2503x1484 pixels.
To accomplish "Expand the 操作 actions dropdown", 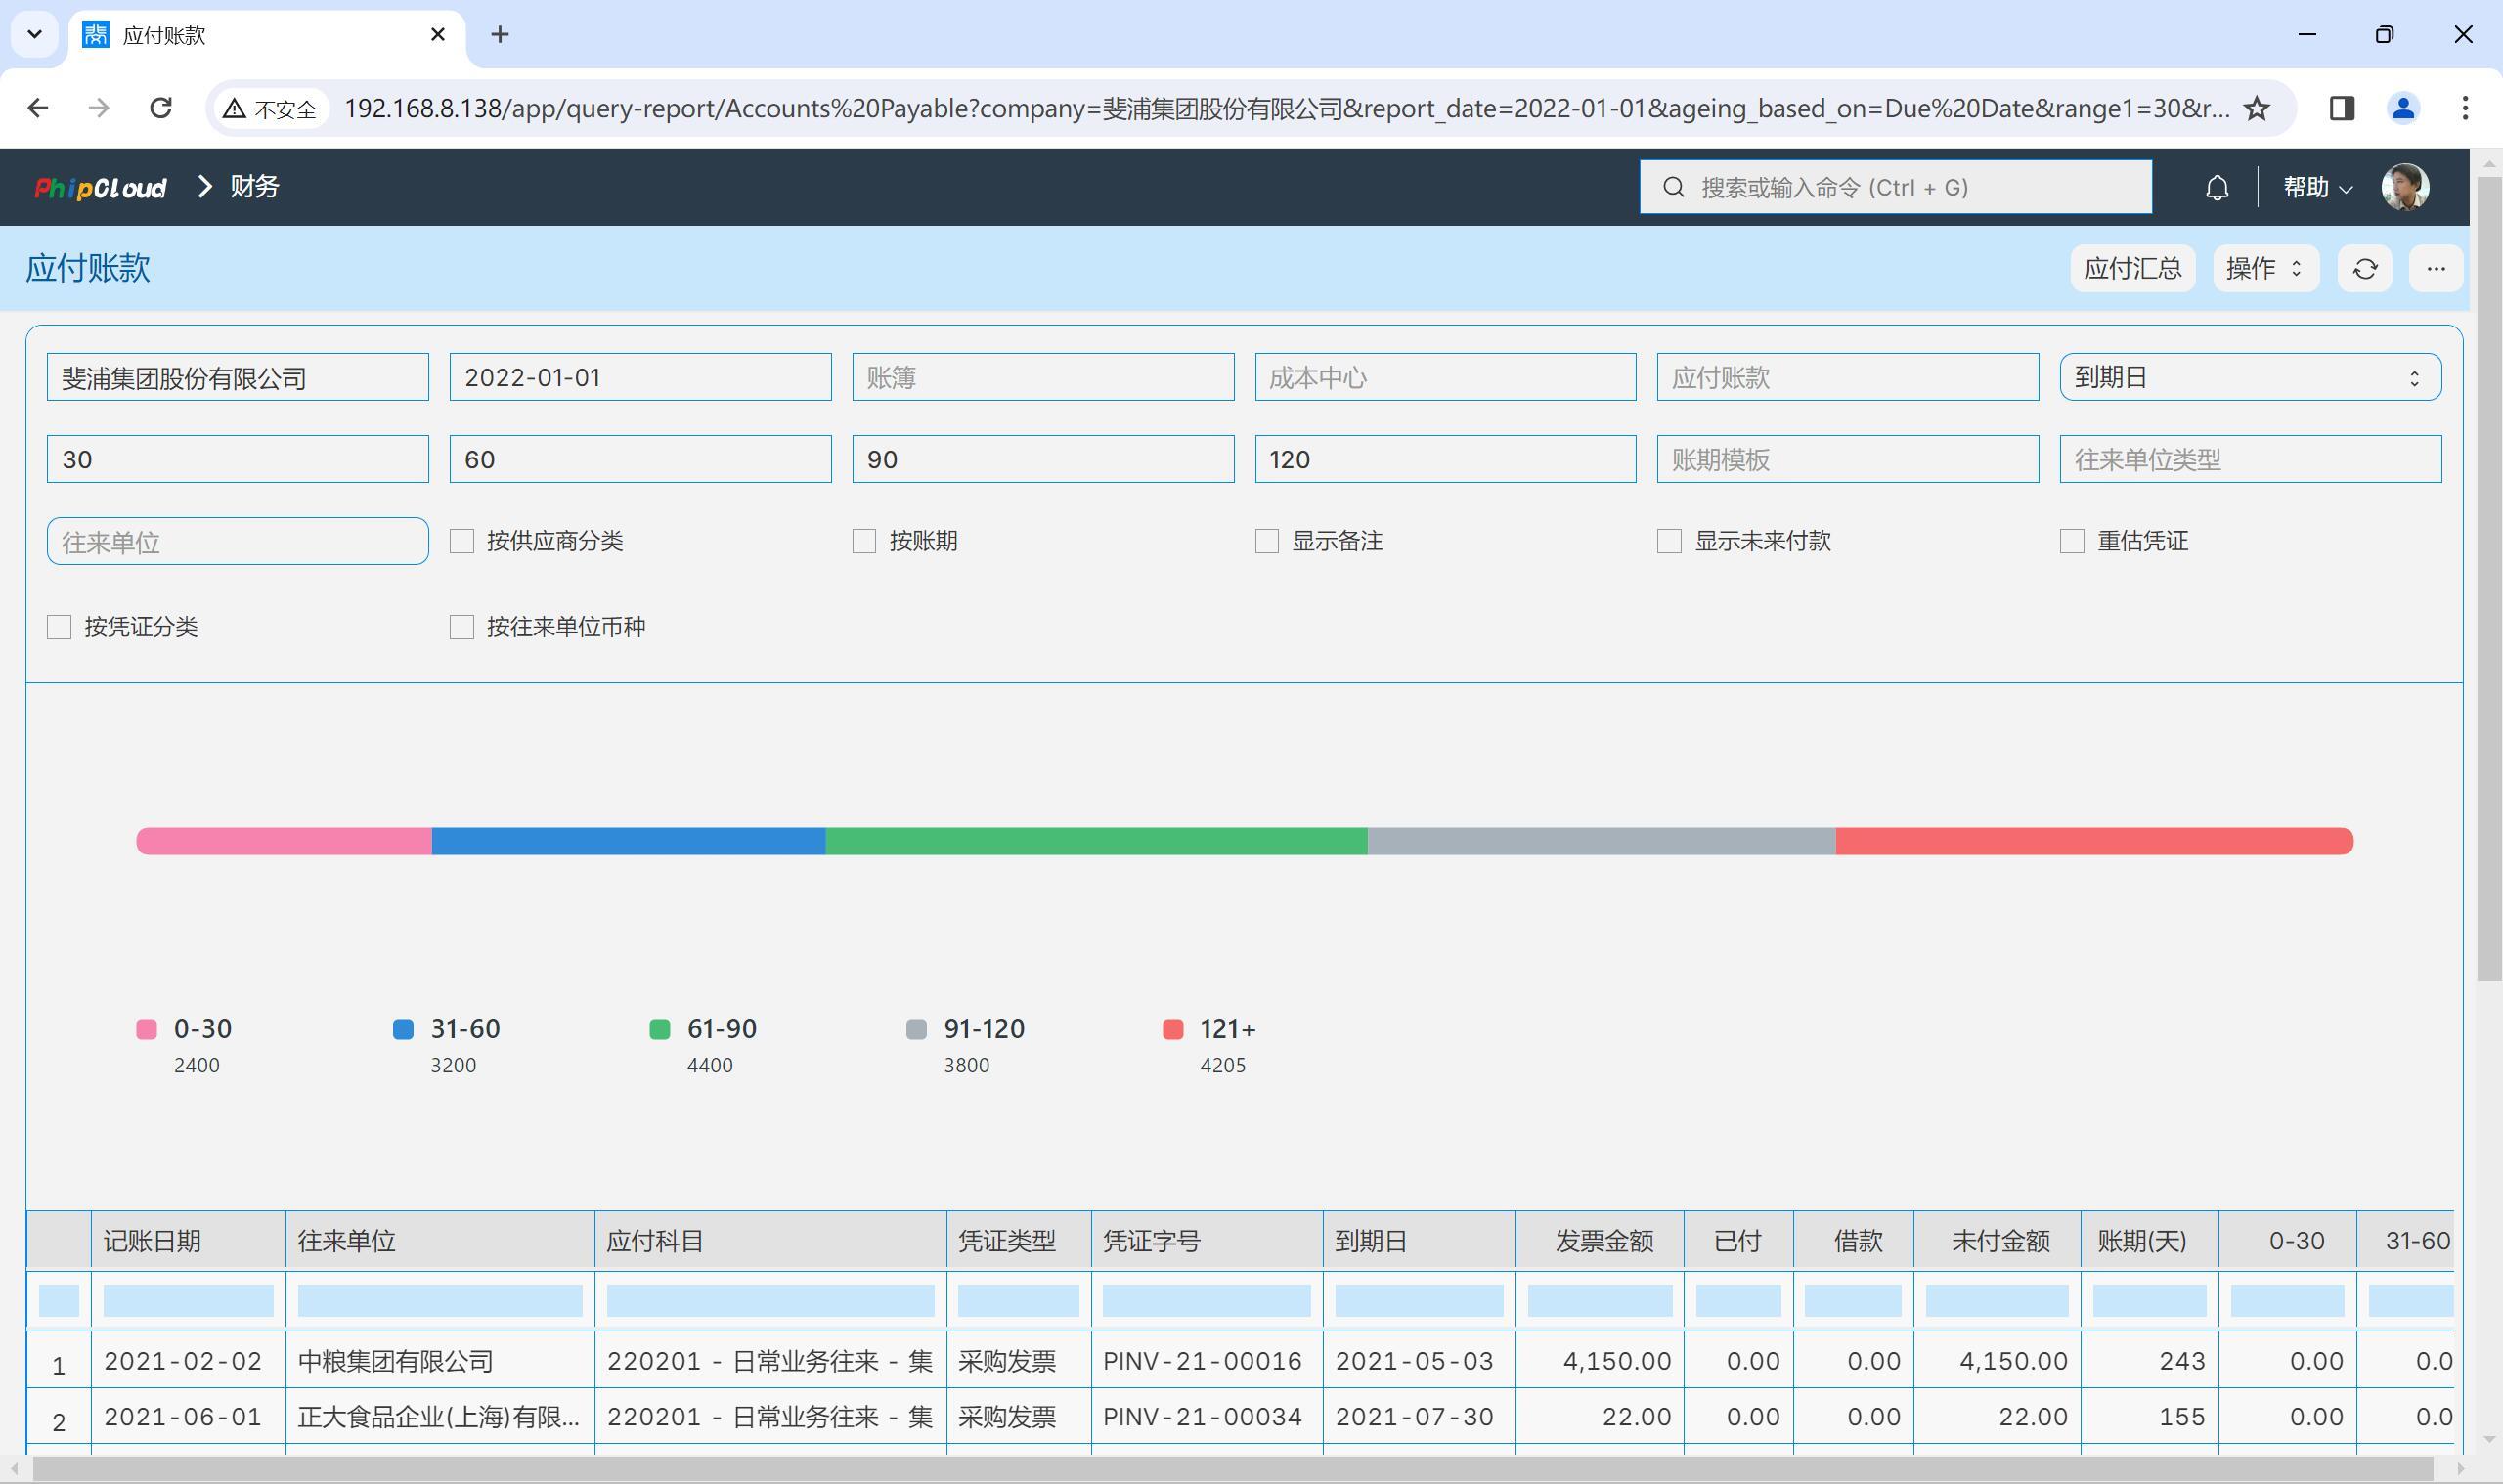I will [2265, 269].
